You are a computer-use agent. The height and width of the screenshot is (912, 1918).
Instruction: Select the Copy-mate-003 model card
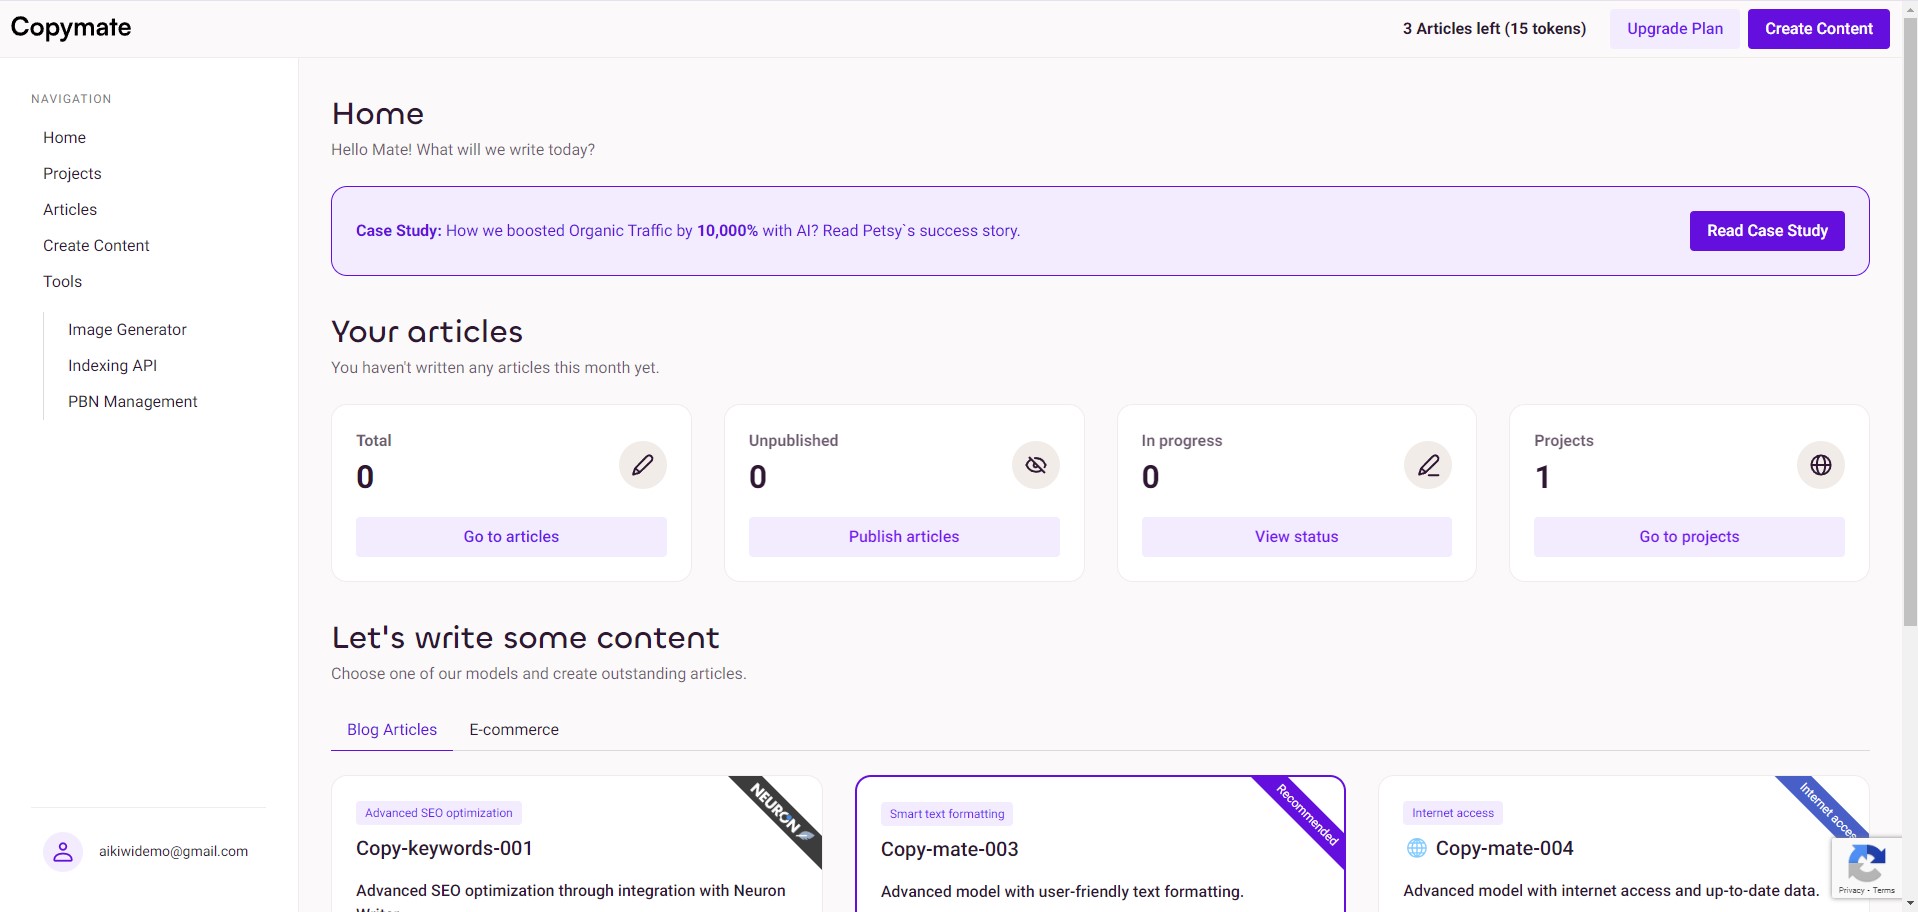point(1100,844)
